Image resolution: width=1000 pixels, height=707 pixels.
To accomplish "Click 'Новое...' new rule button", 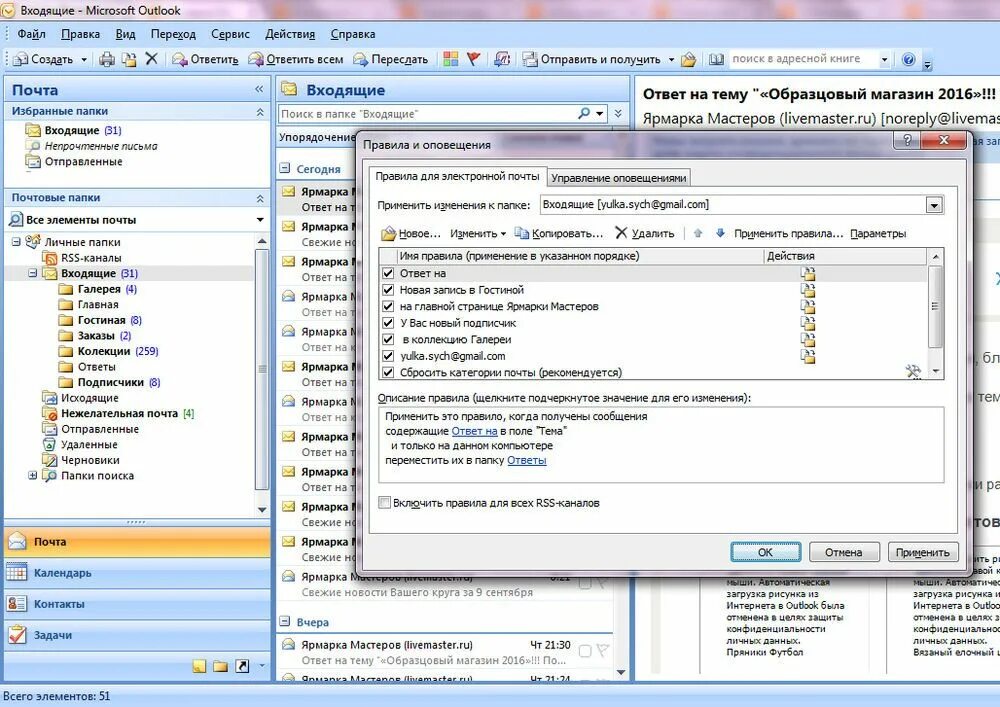I will coord(411,233).
